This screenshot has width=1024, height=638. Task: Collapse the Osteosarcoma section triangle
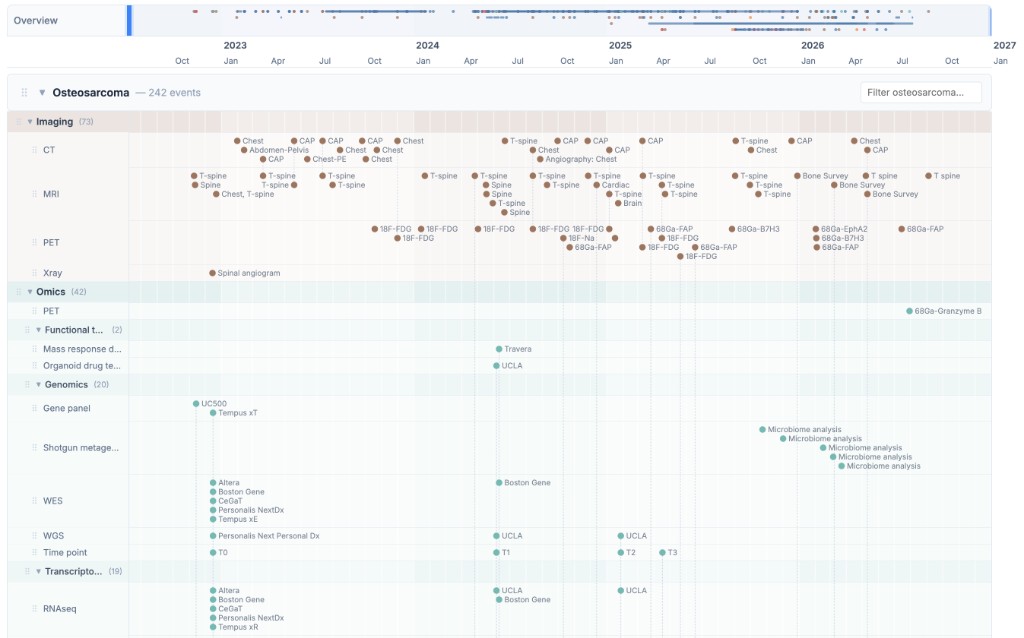pyautogui.click(x=42, y=93)
